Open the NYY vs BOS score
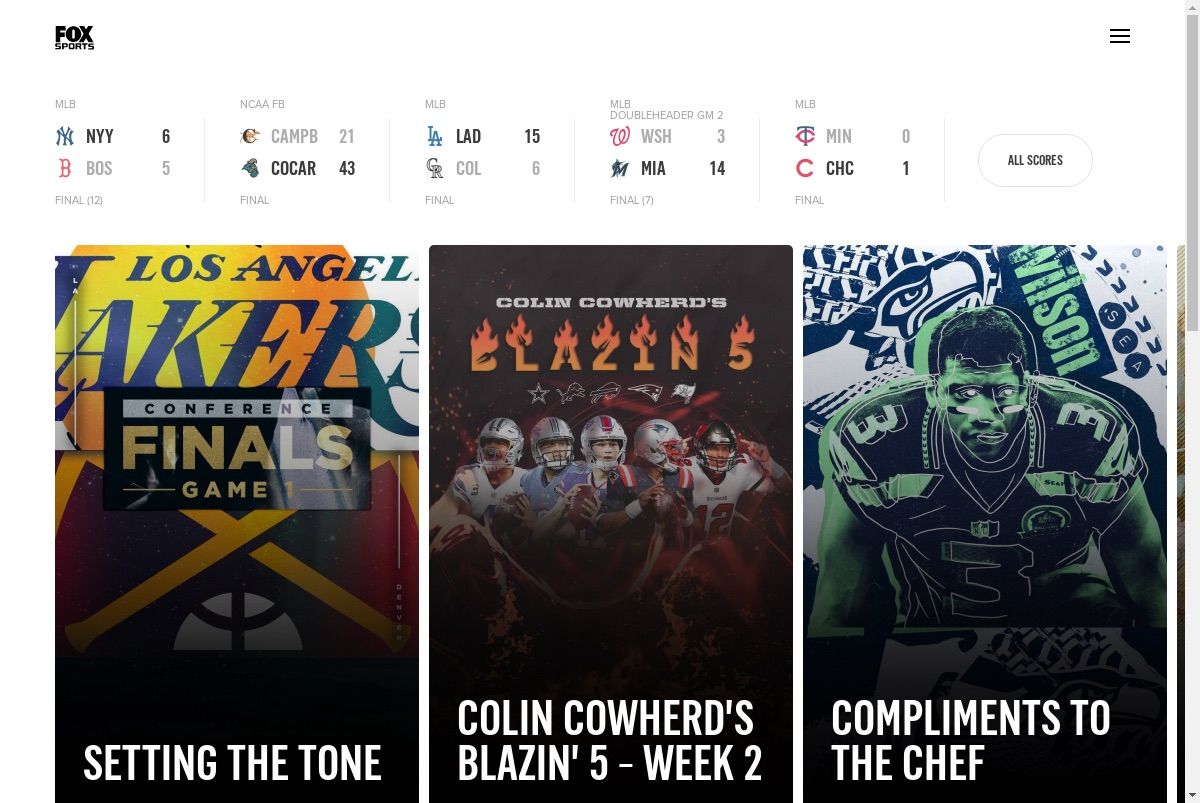The height and width of the screenshot is (803, 1200). (113, 152)
